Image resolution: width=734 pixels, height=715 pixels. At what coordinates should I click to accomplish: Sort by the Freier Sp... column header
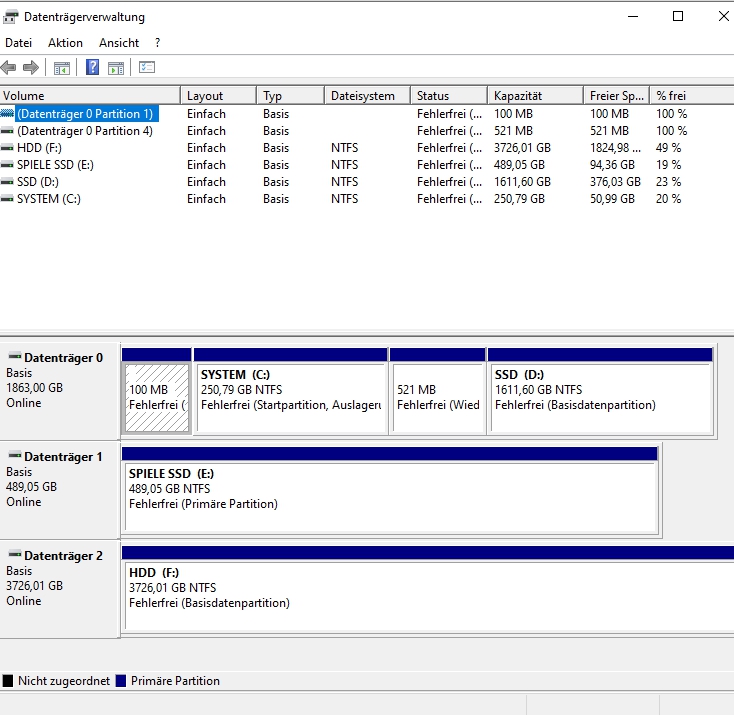pyautogui.click(x=617, y=96)
